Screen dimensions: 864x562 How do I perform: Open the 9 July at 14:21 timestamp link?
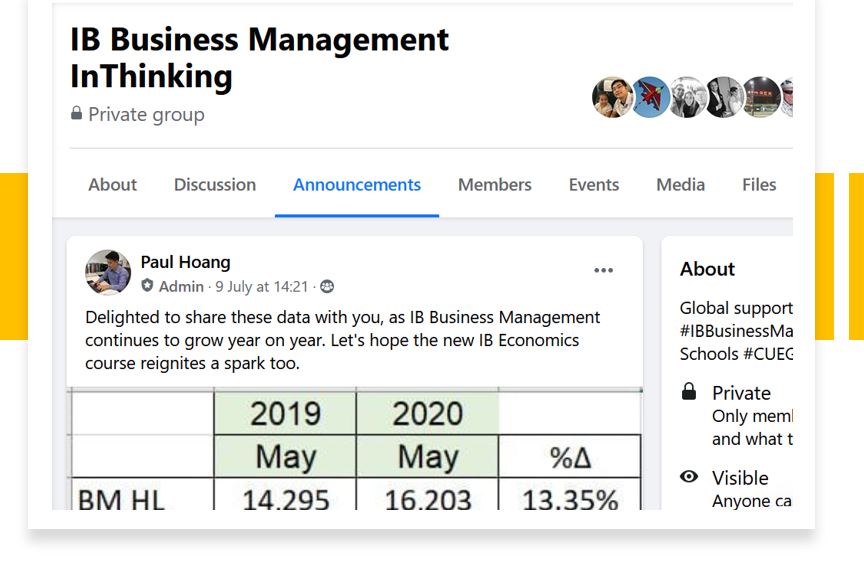click(x=262, y=287)
